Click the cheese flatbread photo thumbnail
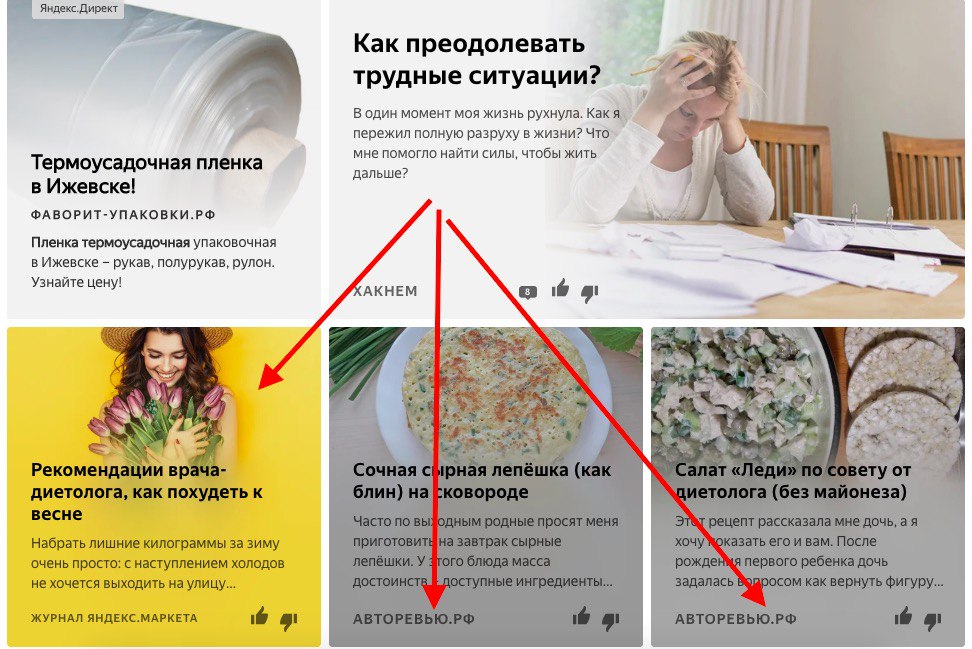The height and width of the screenshot is (649, 972). [x=485, y=392]
